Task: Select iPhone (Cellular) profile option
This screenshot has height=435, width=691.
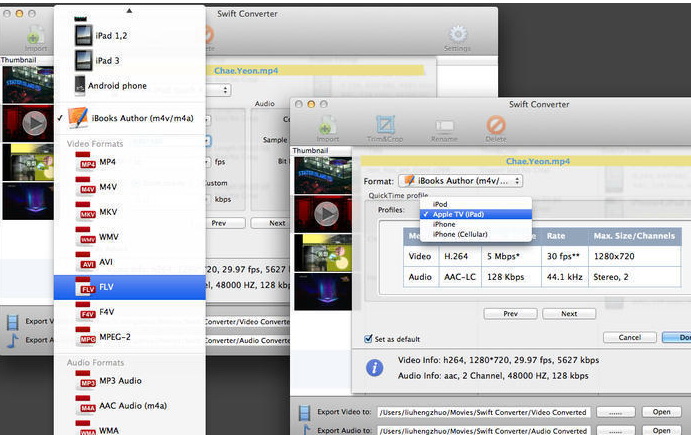Action: [x=476, y=234]
